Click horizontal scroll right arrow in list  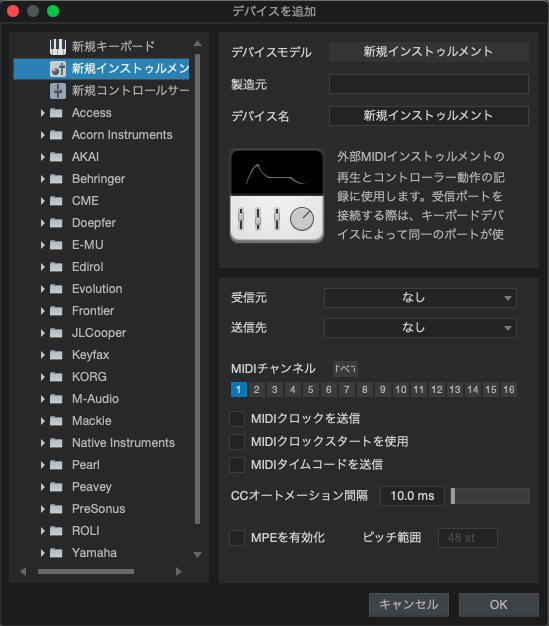click(178, 572)
